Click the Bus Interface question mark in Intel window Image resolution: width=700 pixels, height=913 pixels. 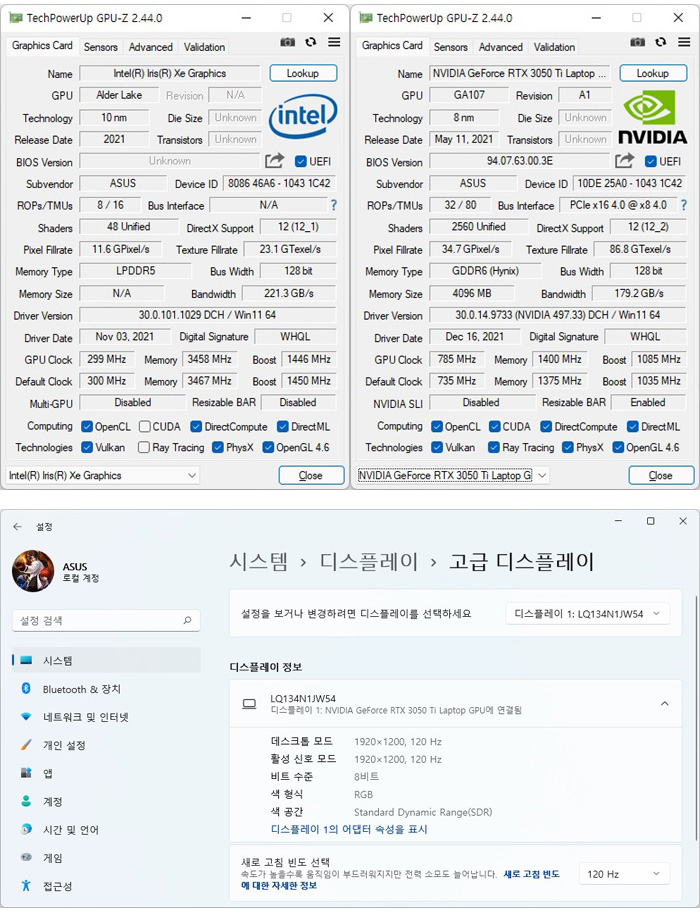pyautogui.click(x=334, y=205)
